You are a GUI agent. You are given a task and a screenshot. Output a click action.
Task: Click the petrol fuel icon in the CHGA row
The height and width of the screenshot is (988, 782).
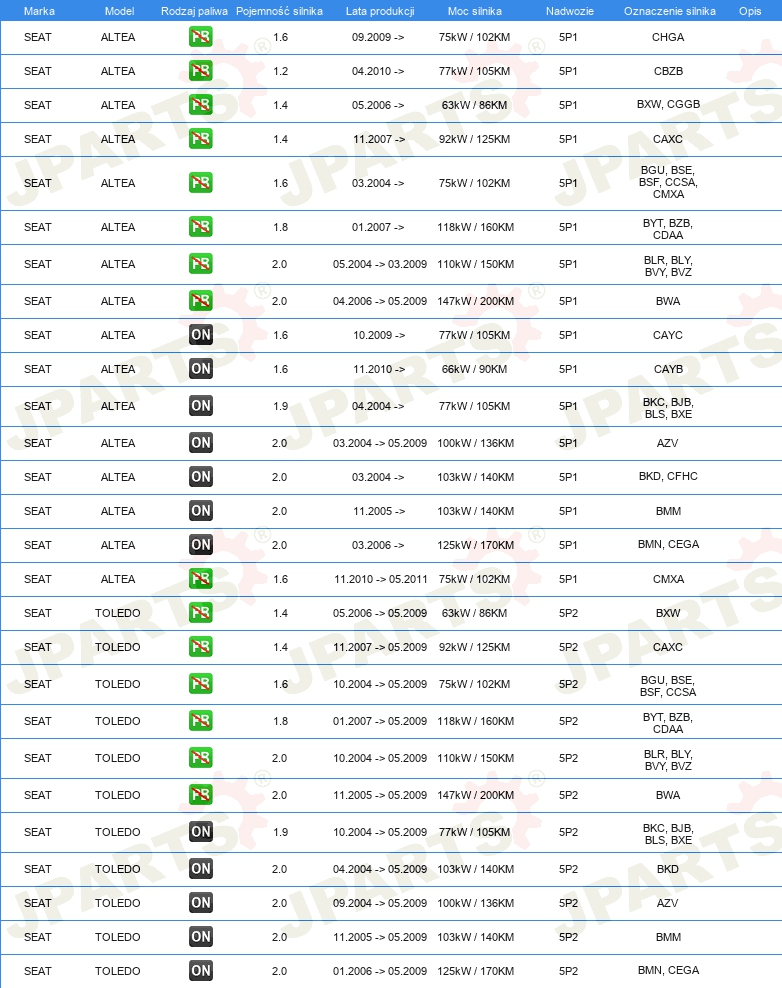[200, 37]
